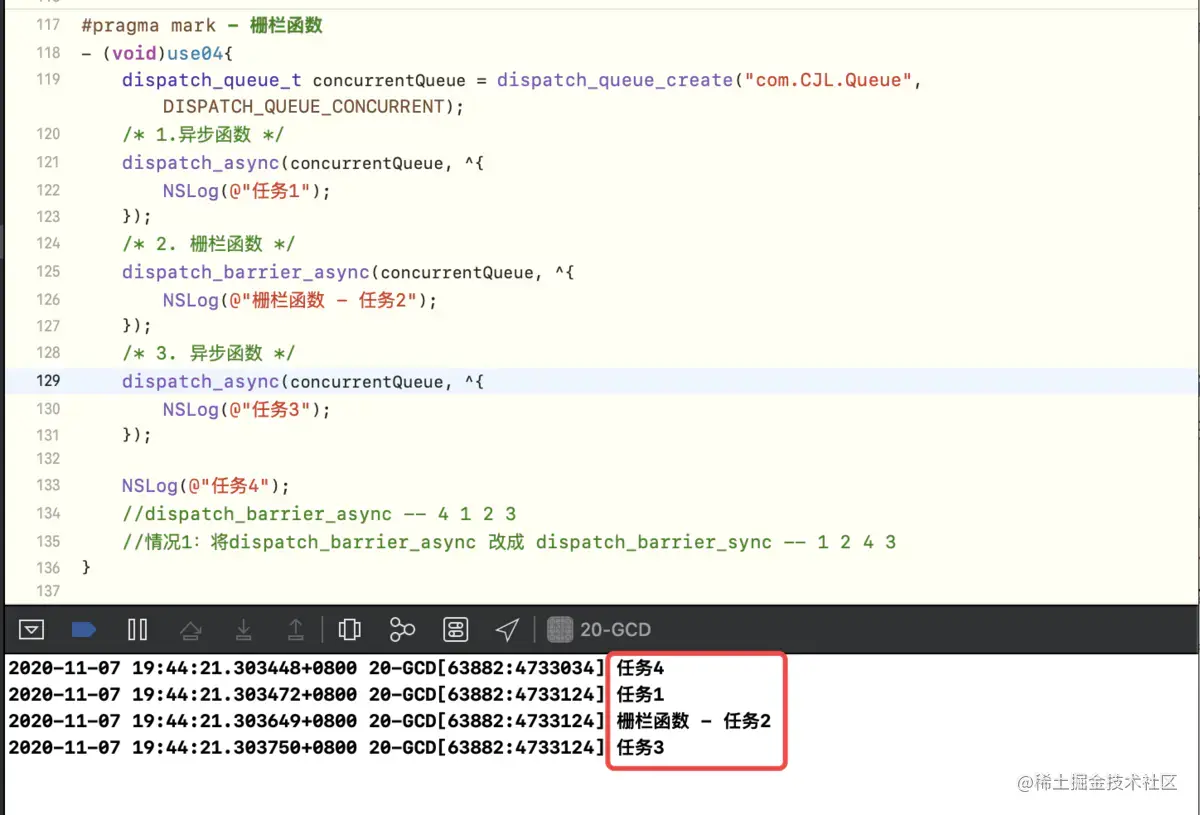Viewport: 1200px width, 815px height.
Task: Open Debug View Hierarchy
Action: [349, 629]
